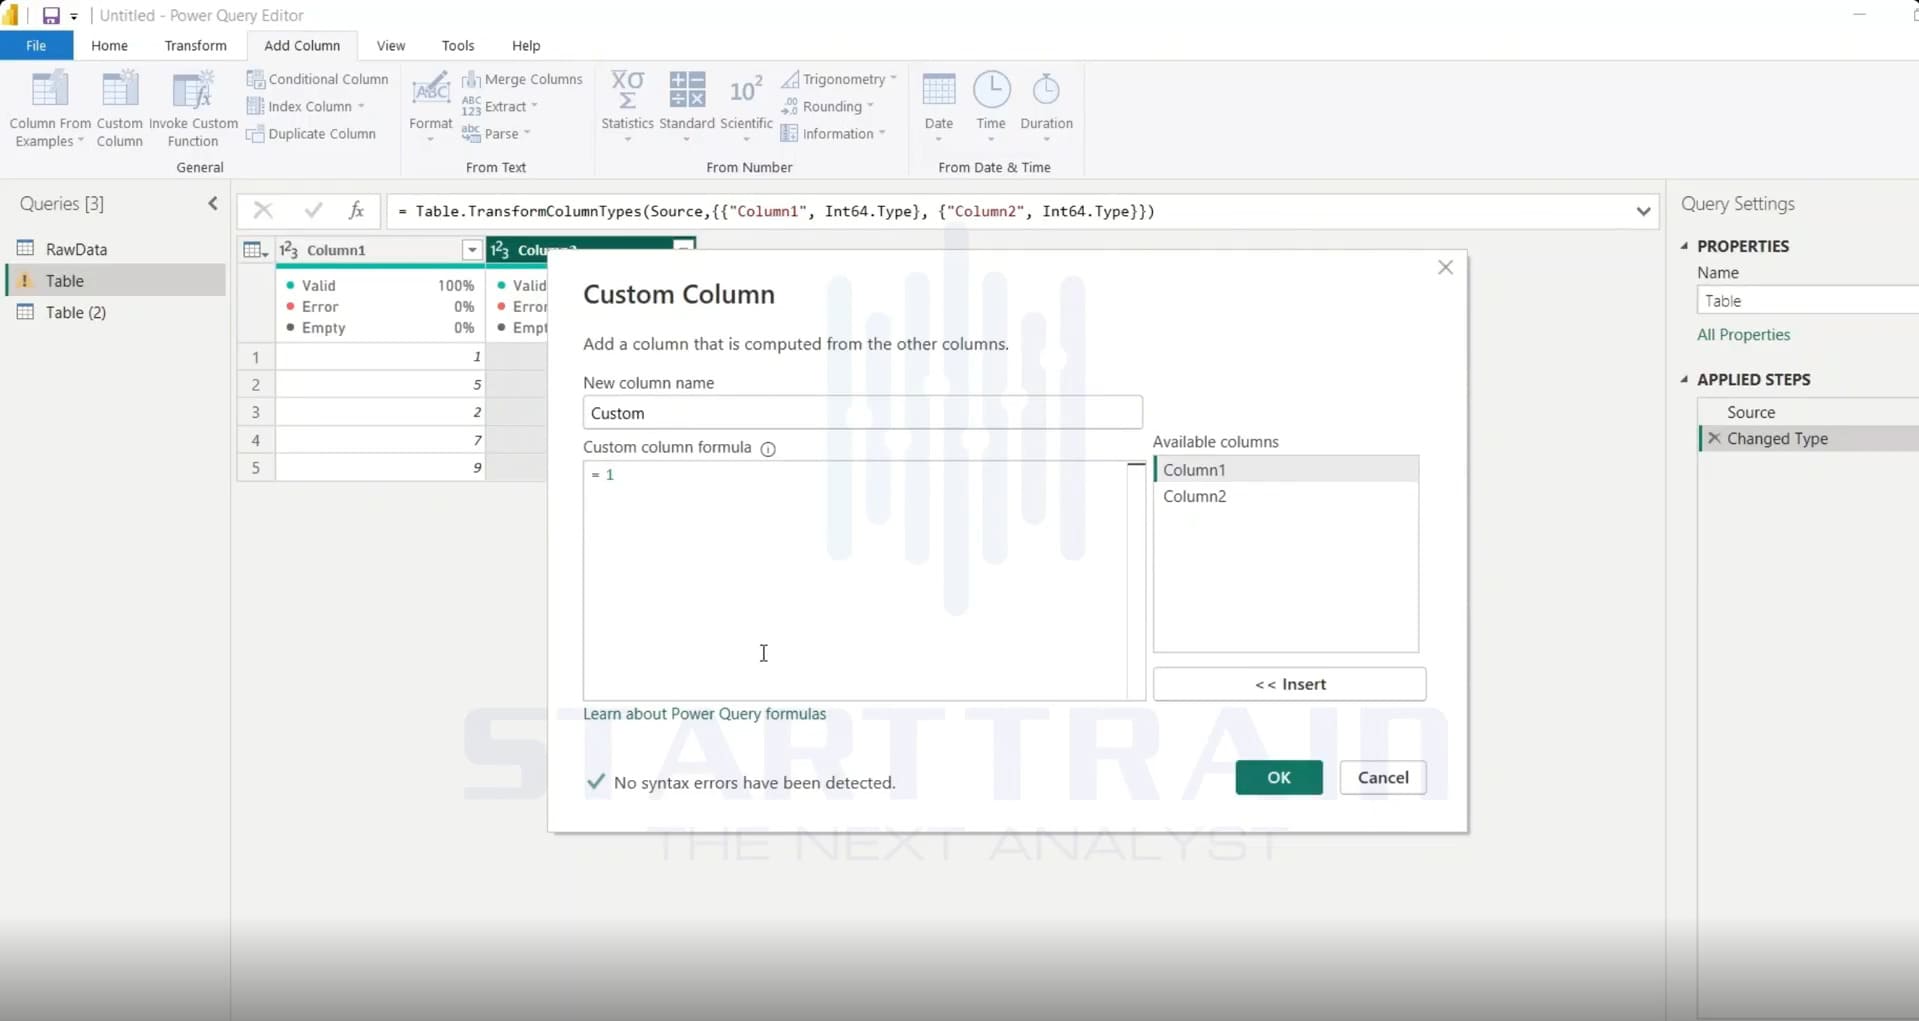Click the save icon in title bar
This screenshot has width=1919, height=1021.
[x=50, y=15]
